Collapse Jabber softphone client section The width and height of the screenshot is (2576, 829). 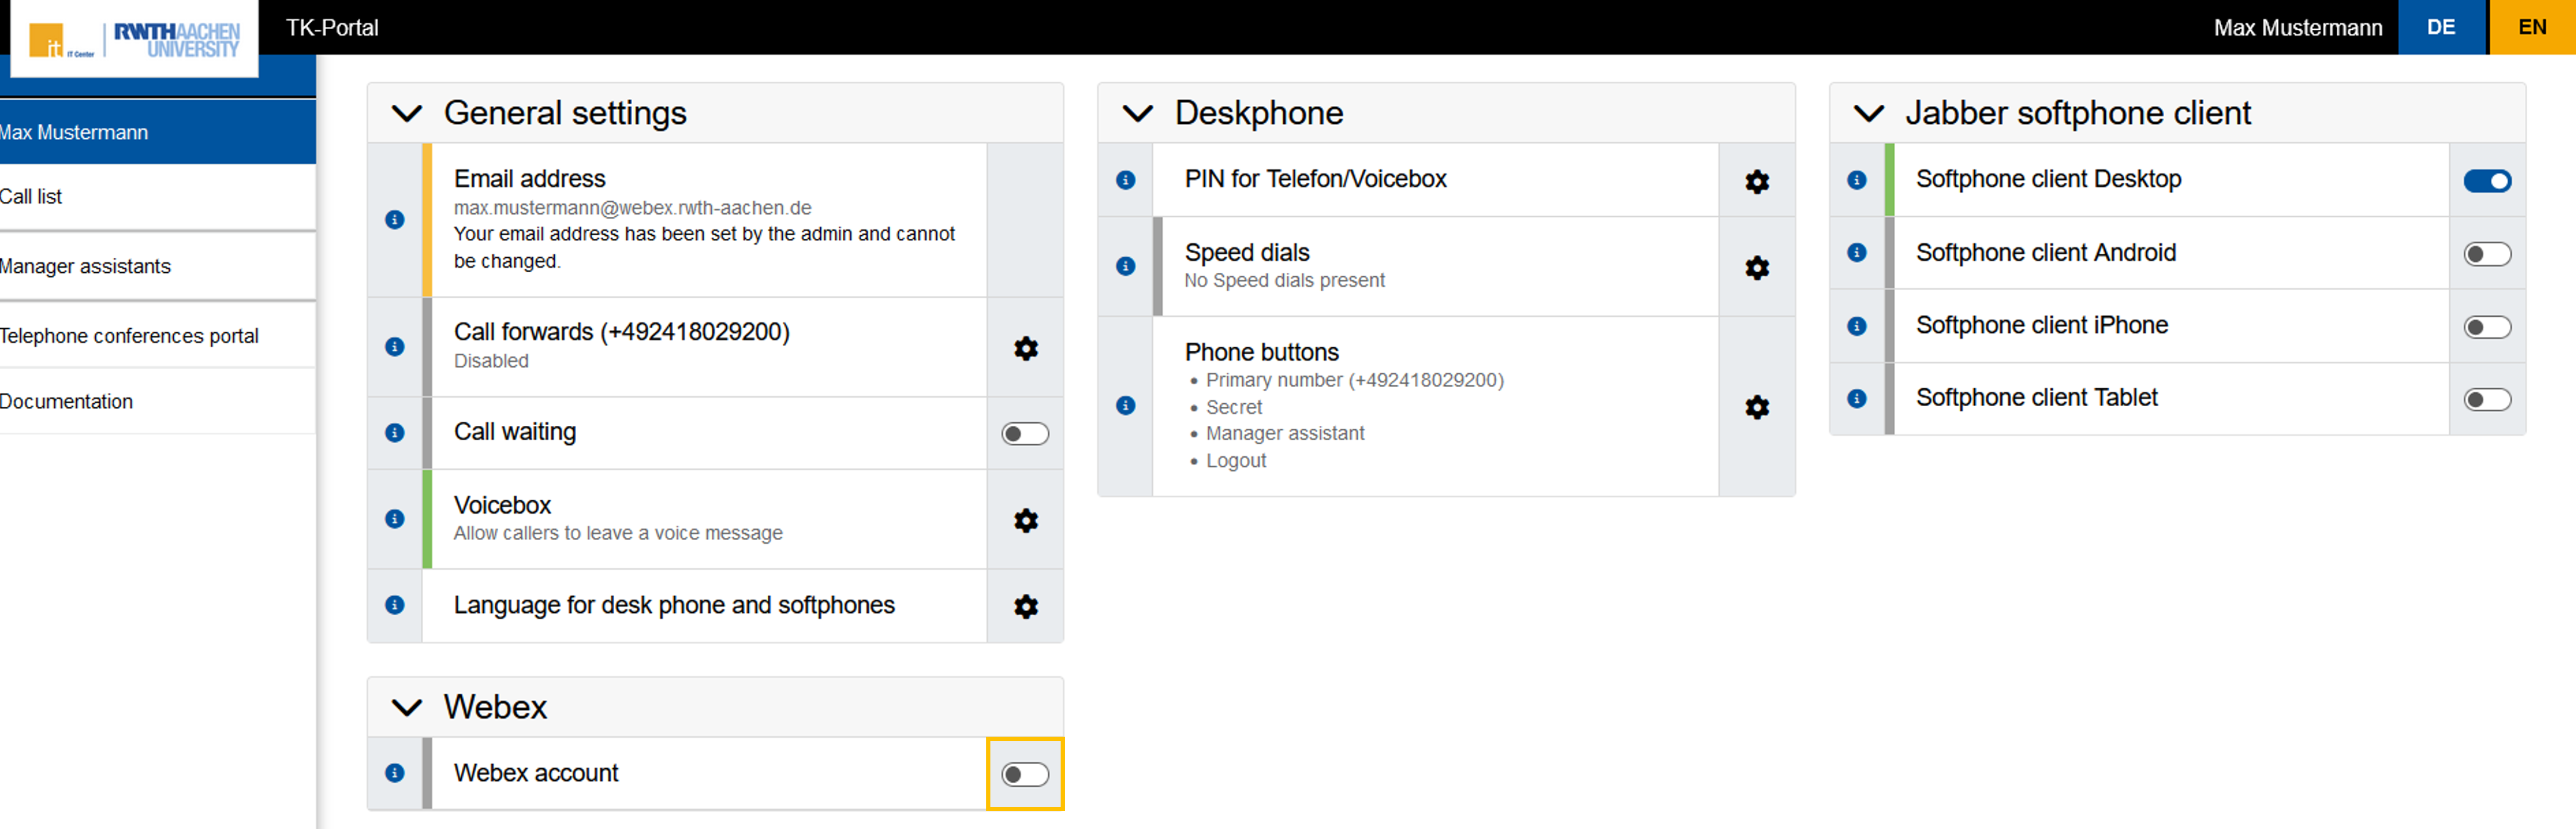coord(1868,113)
